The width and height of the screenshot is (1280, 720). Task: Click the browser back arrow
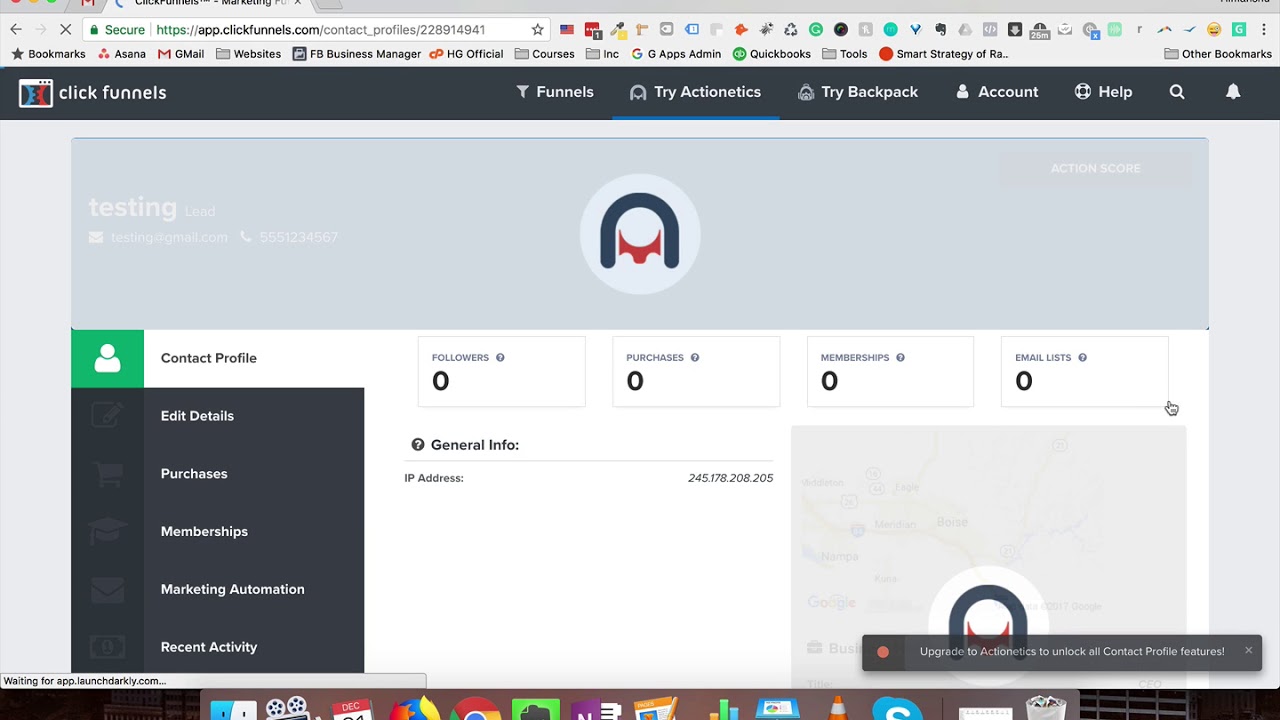pyautogui.click(x=16, y=30)
